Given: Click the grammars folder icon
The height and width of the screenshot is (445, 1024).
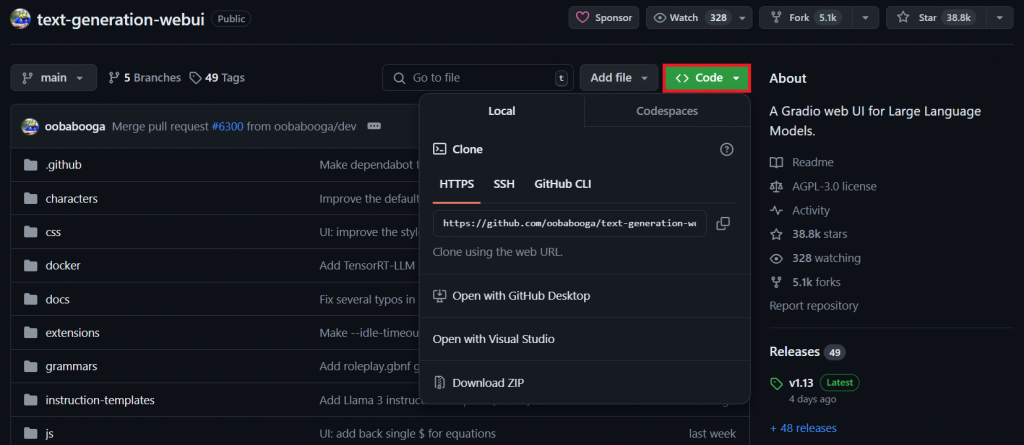Looking at the screenshot, I should click(x=30, y=367).
